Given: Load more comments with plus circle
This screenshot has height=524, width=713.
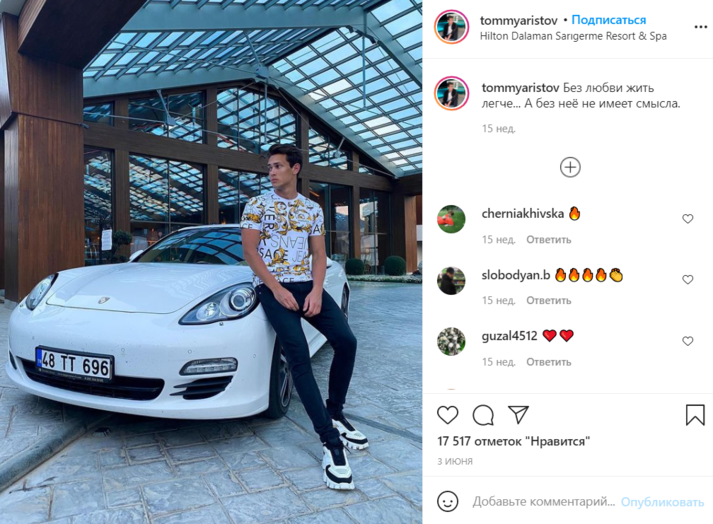Looking at the screenshot, I should pos(570,167).
